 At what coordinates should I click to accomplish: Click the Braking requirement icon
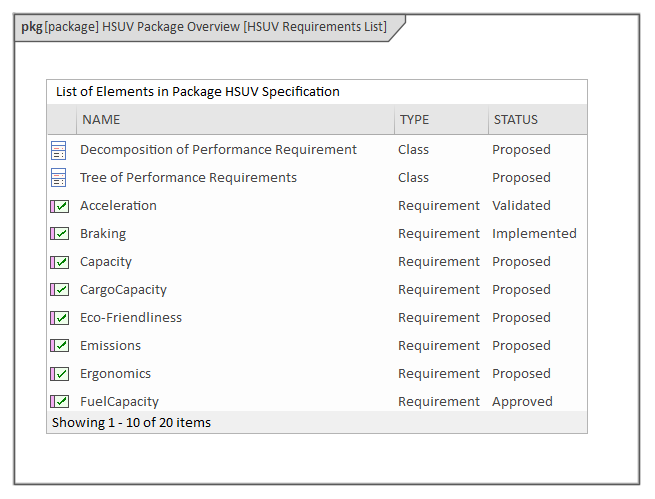pos(59,234)
